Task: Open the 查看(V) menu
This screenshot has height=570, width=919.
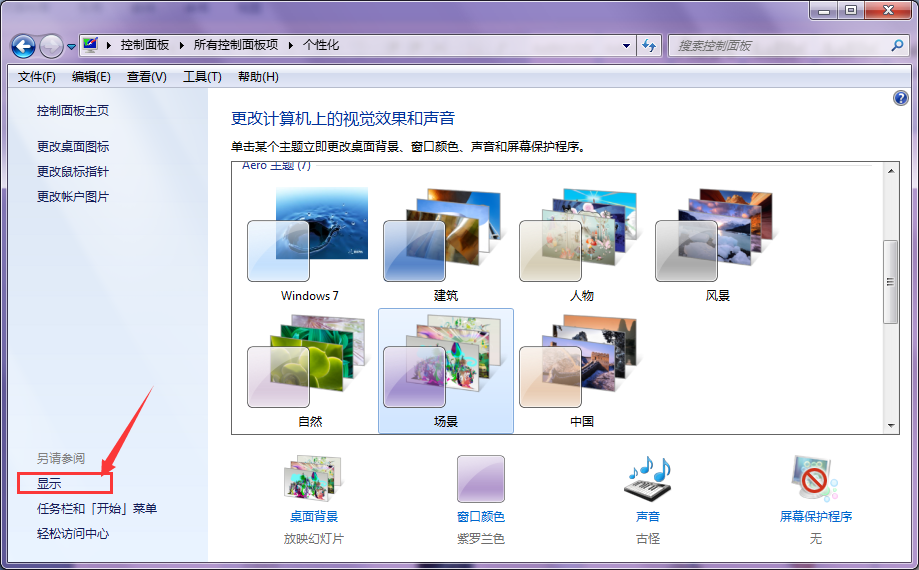Action: tap(147, 77)
